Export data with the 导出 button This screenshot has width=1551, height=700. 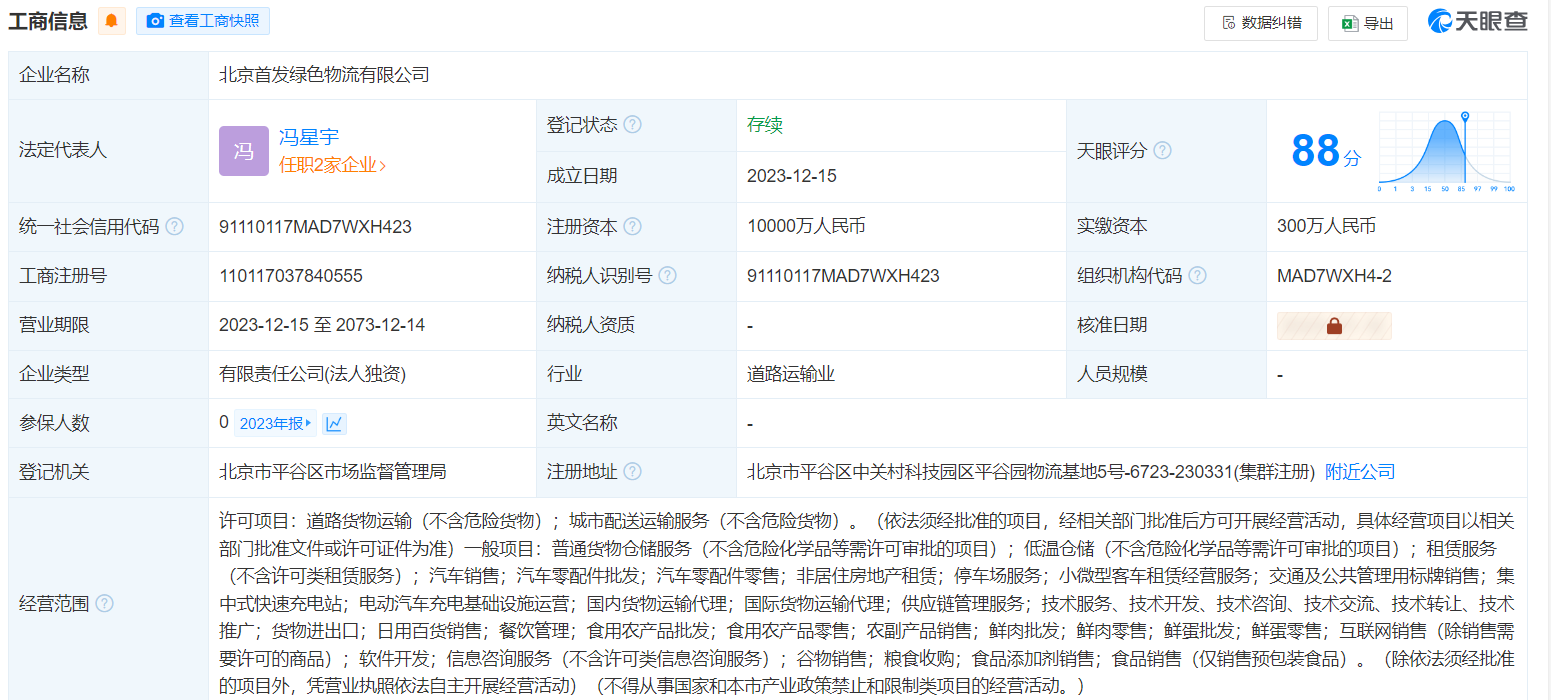coord(1368,23)
